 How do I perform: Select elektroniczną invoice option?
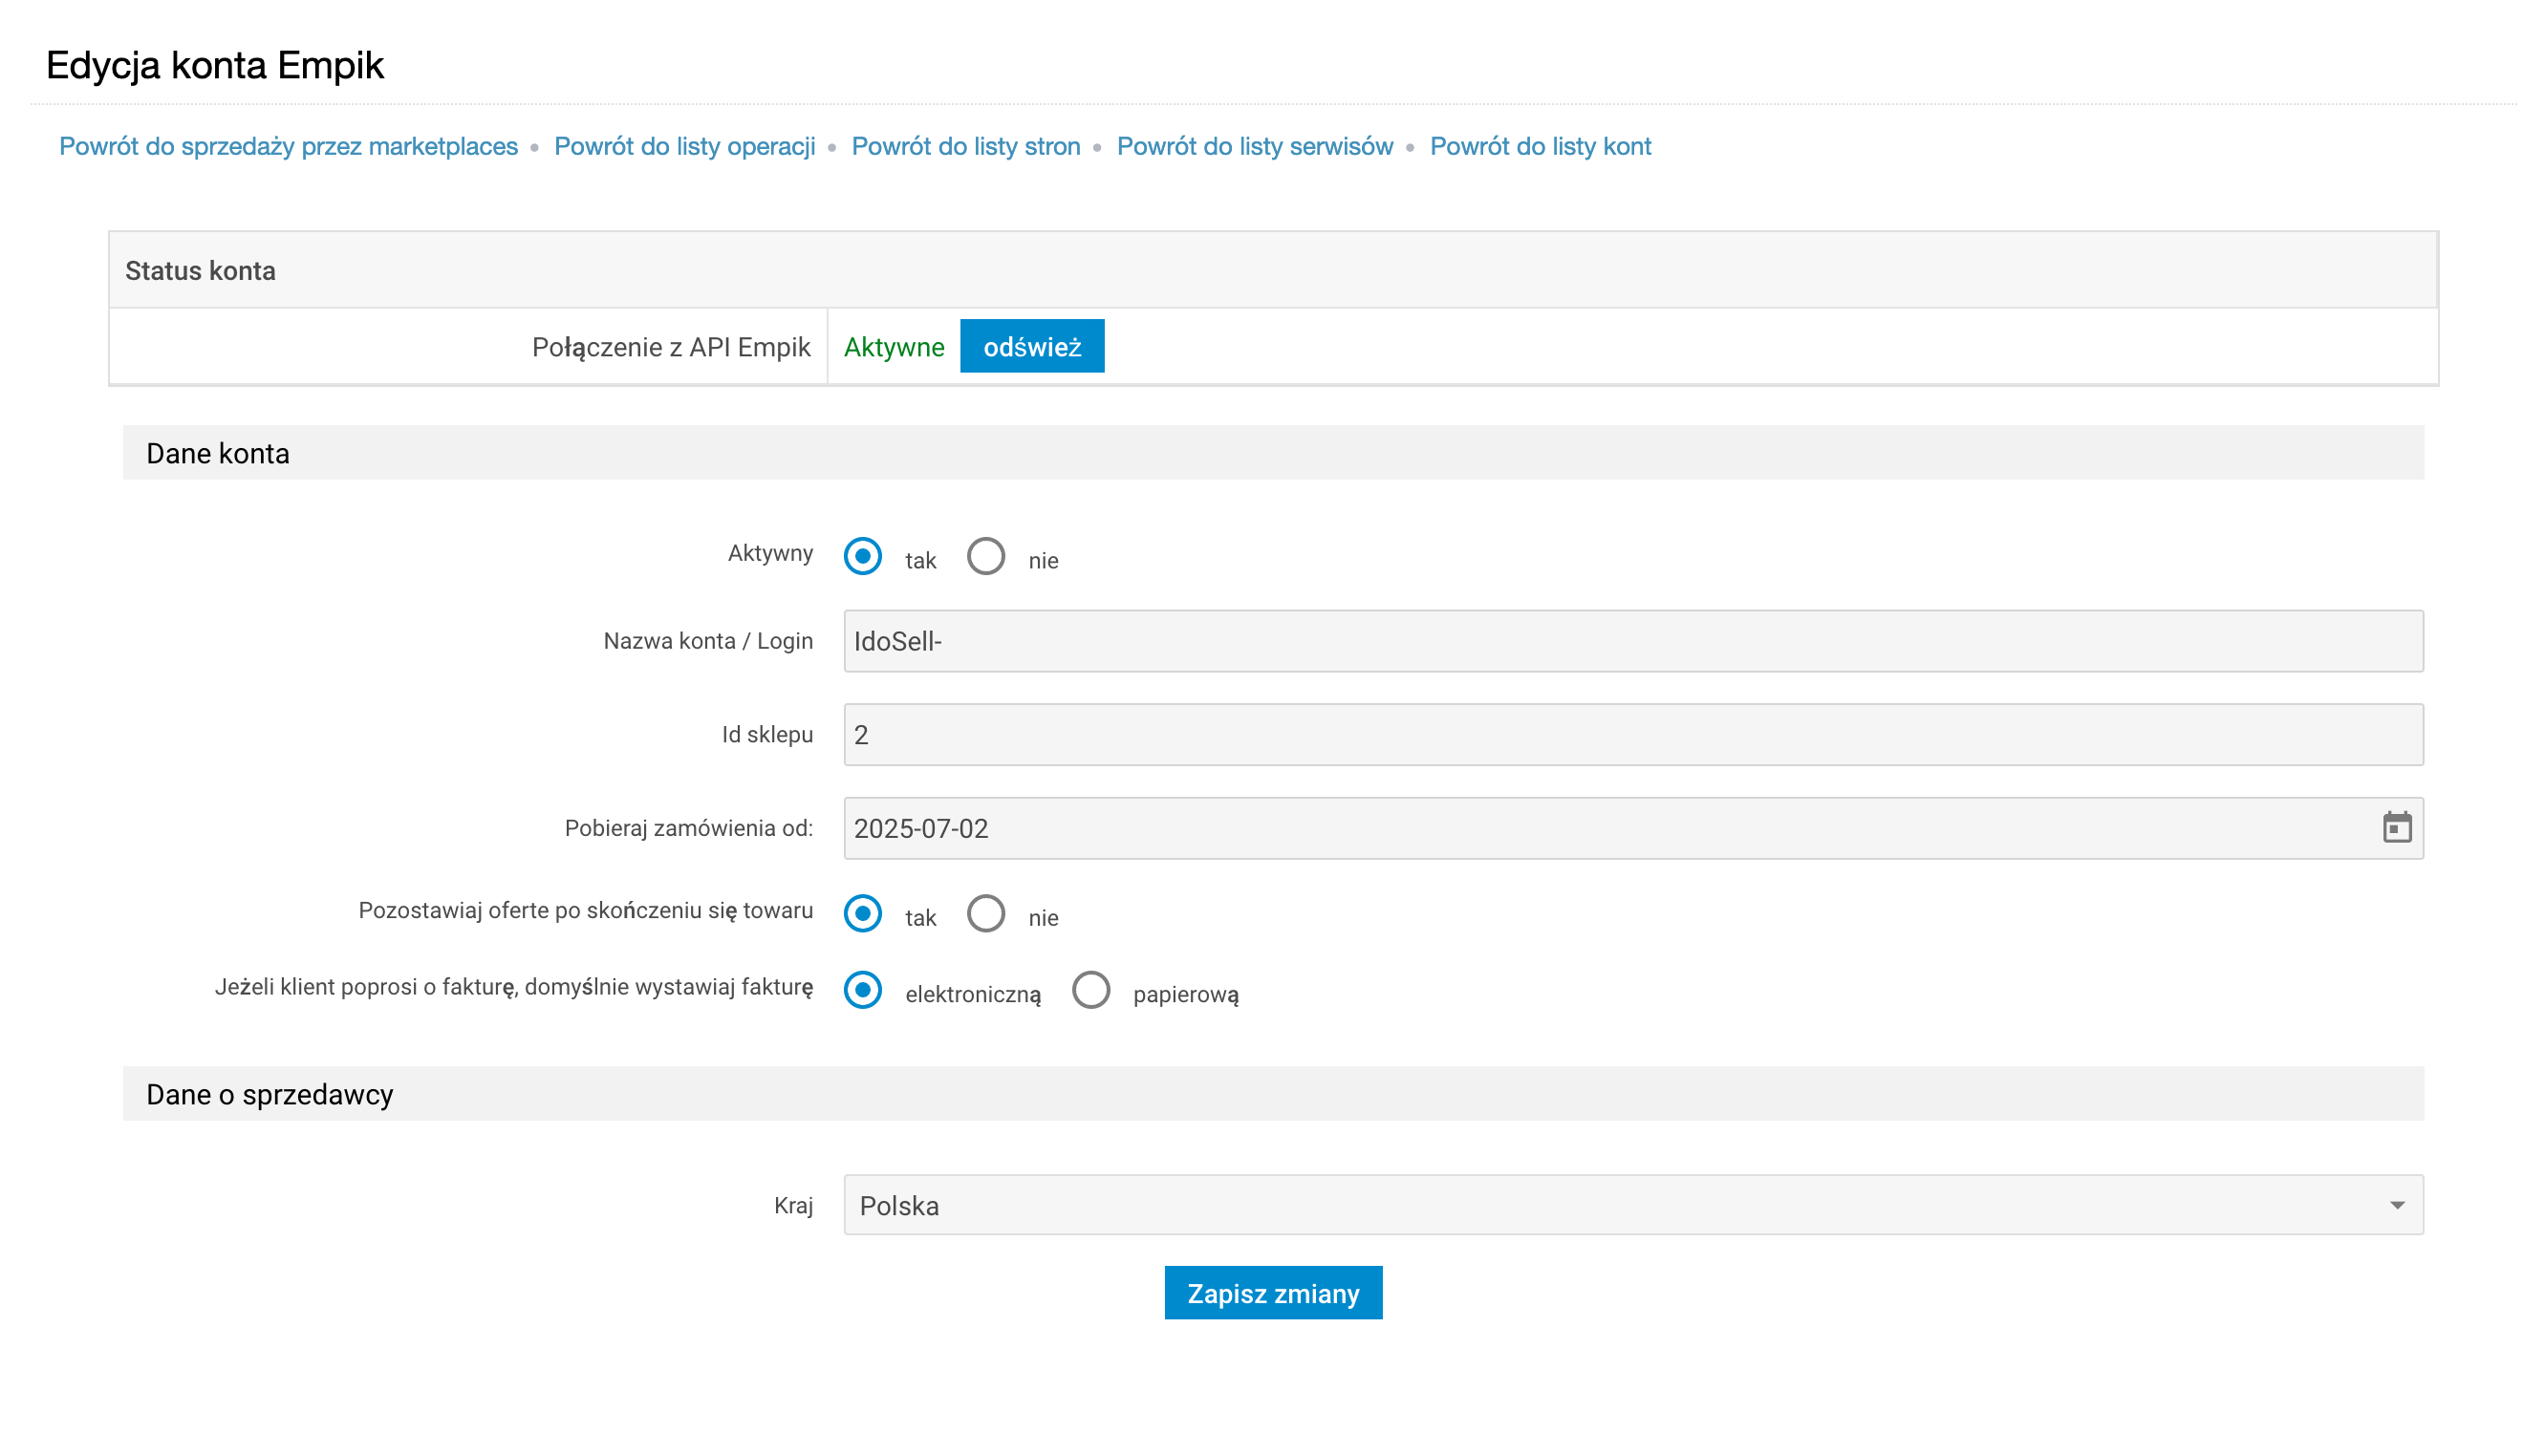pyautogui.click(x=862, y=990)
